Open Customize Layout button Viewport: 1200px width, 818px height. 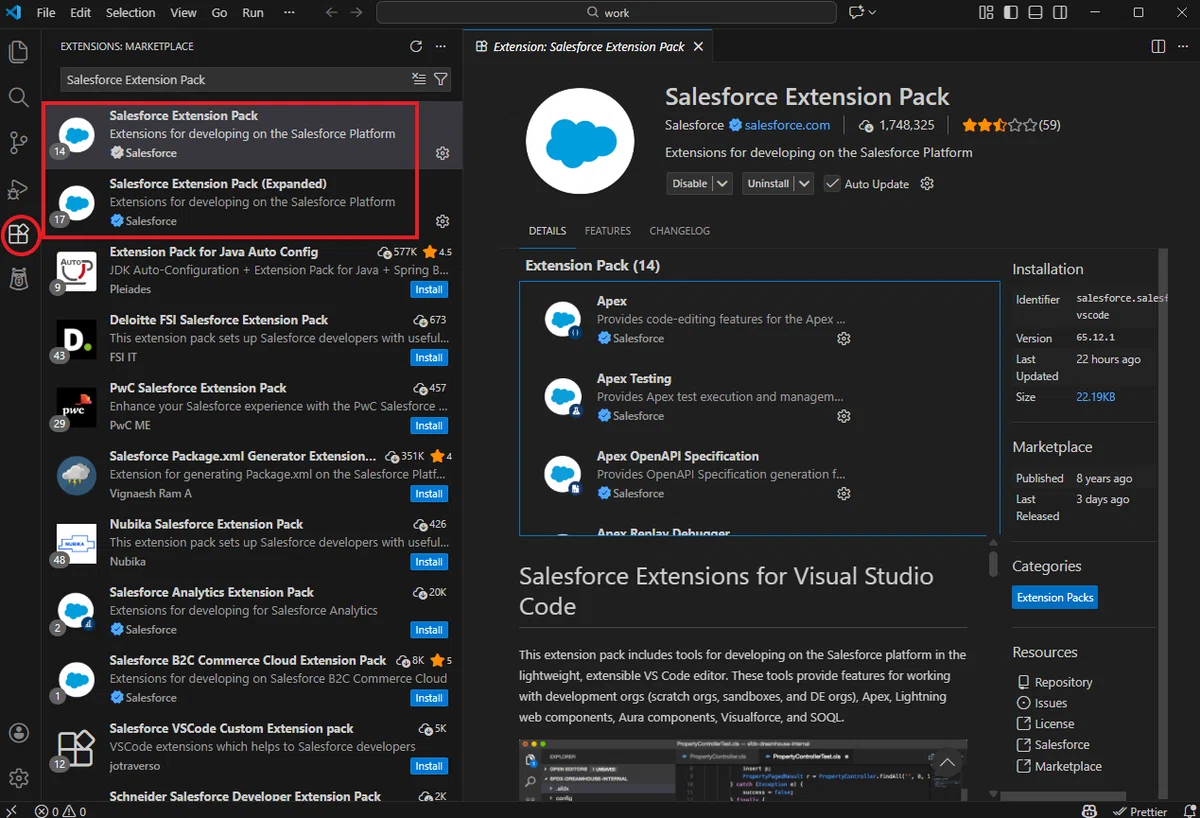(986, 13)
